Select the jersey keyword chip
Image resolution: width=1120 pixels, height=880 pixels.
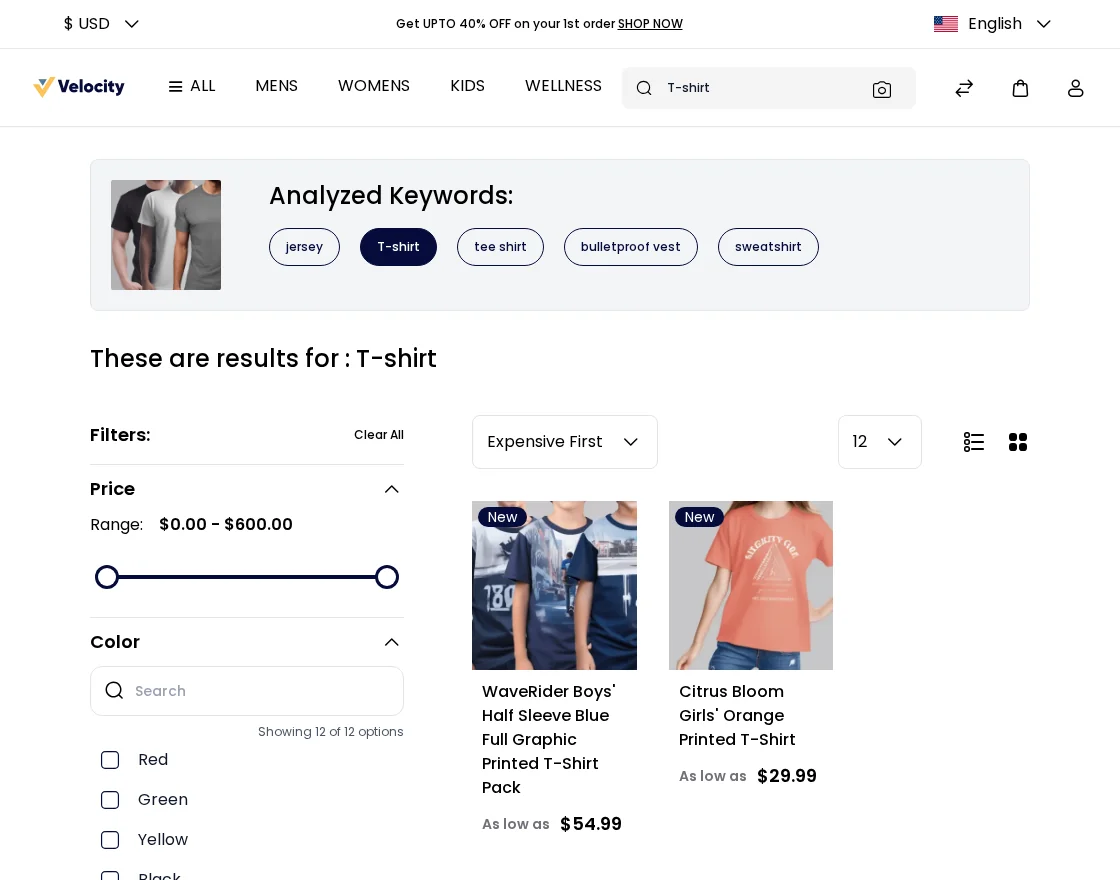coord(304,247)
